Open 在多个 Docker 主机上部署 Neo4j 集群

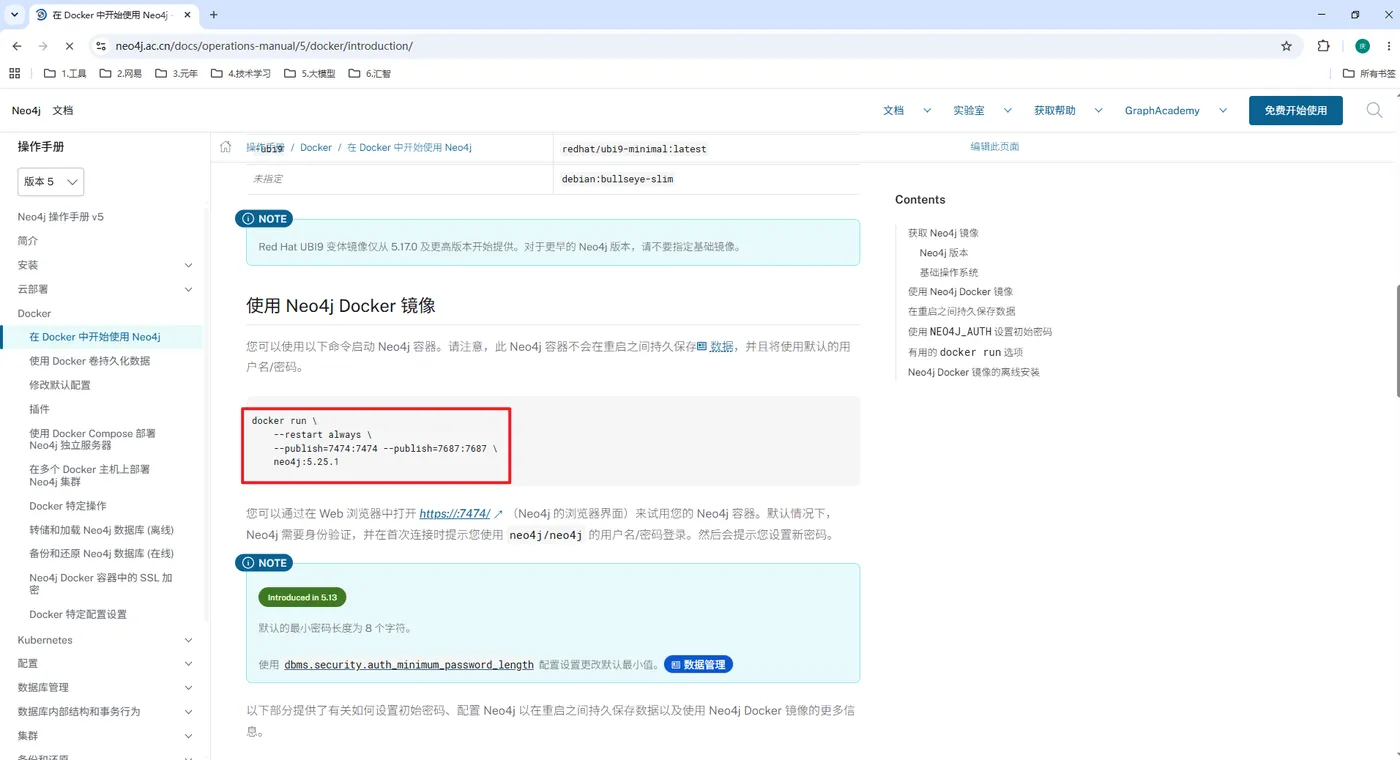click(90, 475)
